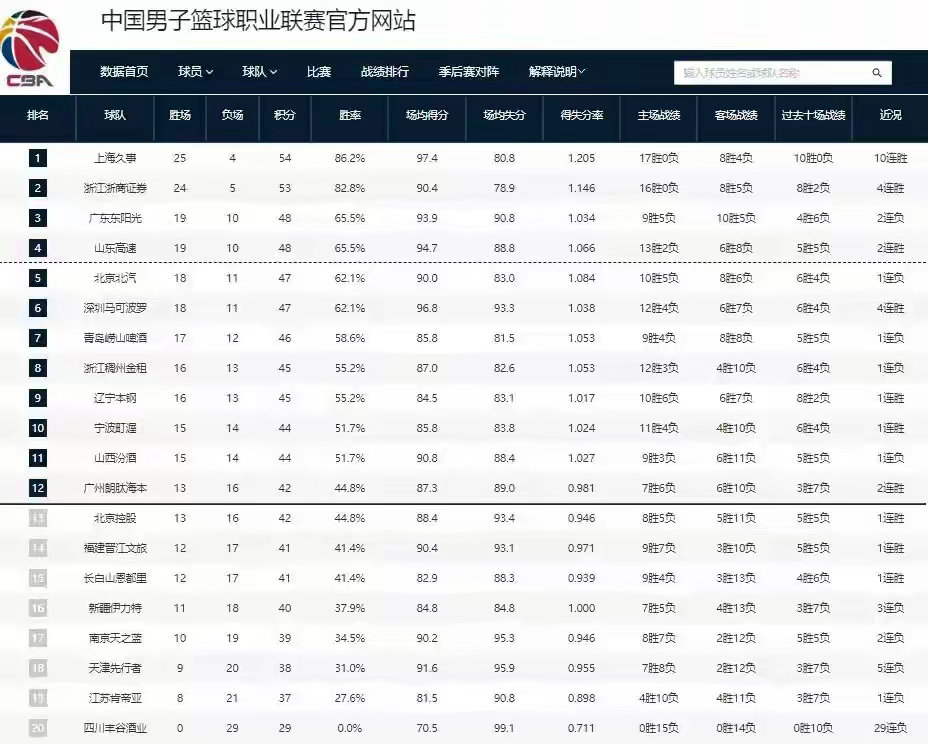Open team 南京天之蓝
This screenshot has width=928, height=744.
click(x=115, y=638)
